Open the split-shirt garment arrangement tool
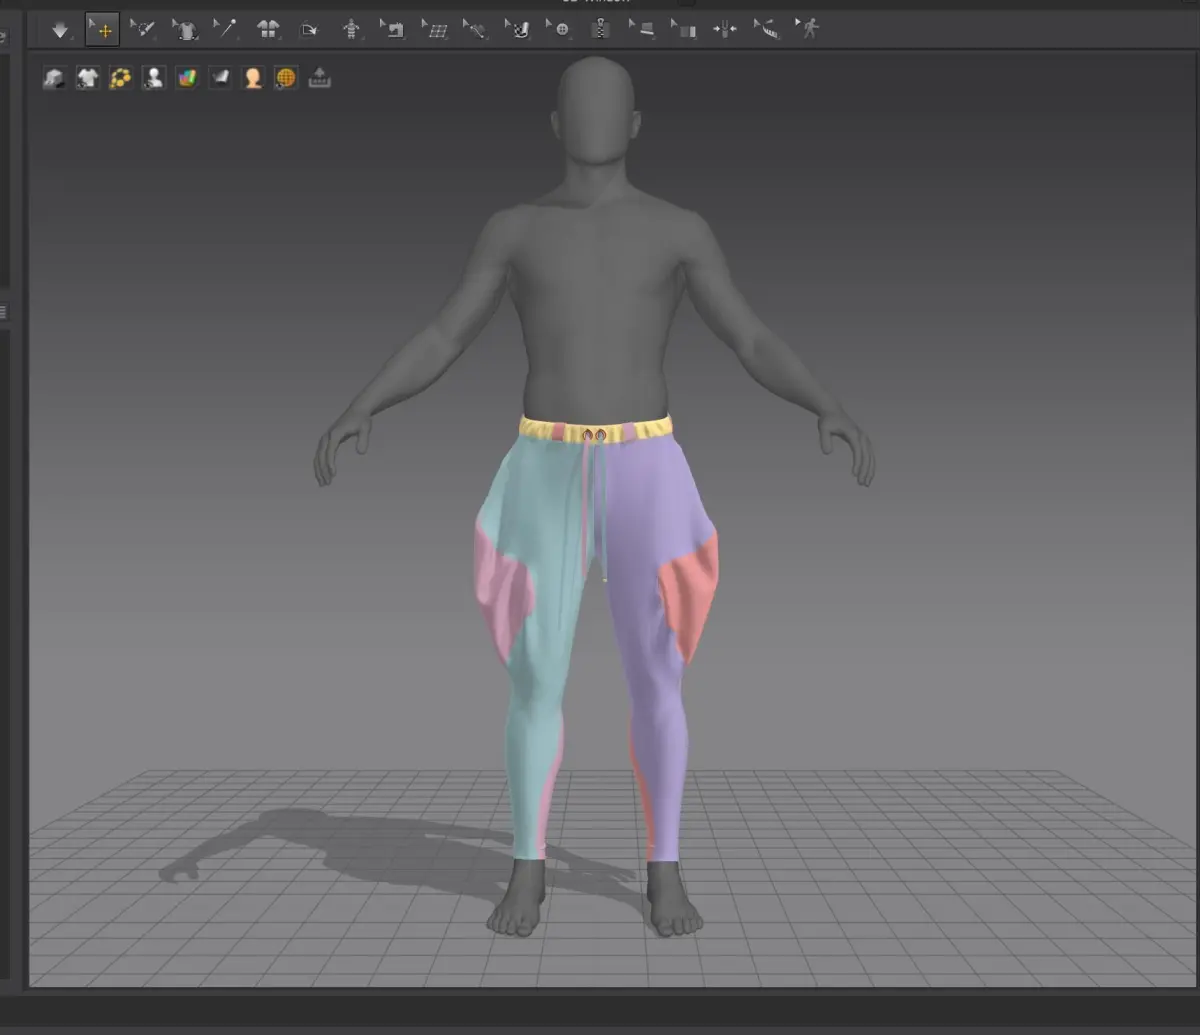 coord(269,30)
